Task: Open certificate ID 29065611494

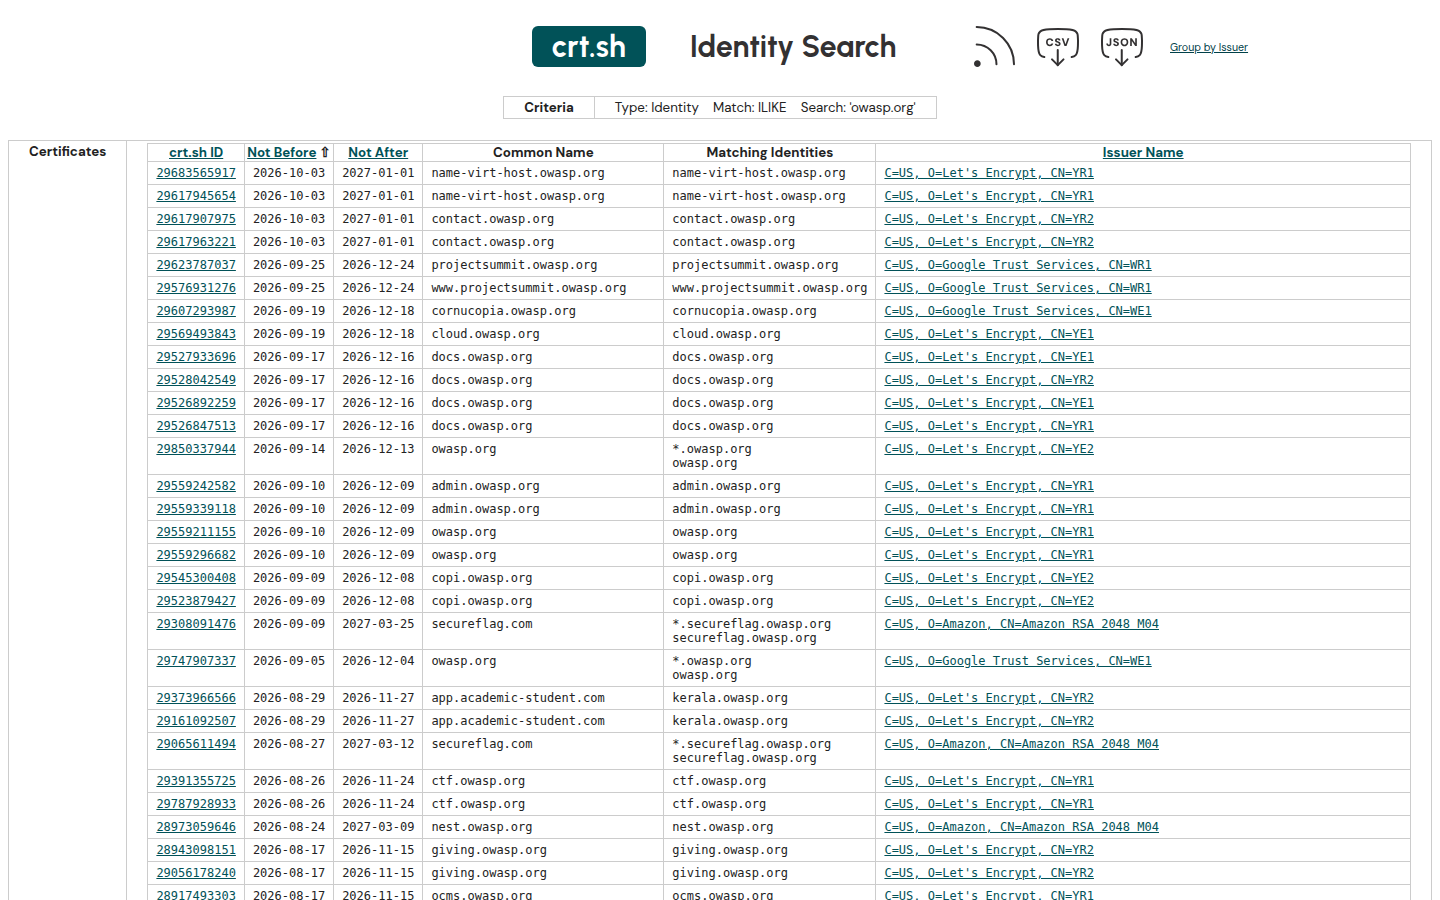Action: (x=196, y=744)
